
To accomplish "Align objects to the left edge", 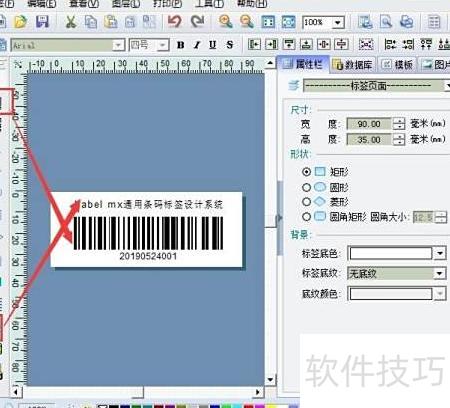I will pyautogui.click(x=254, y=44).
